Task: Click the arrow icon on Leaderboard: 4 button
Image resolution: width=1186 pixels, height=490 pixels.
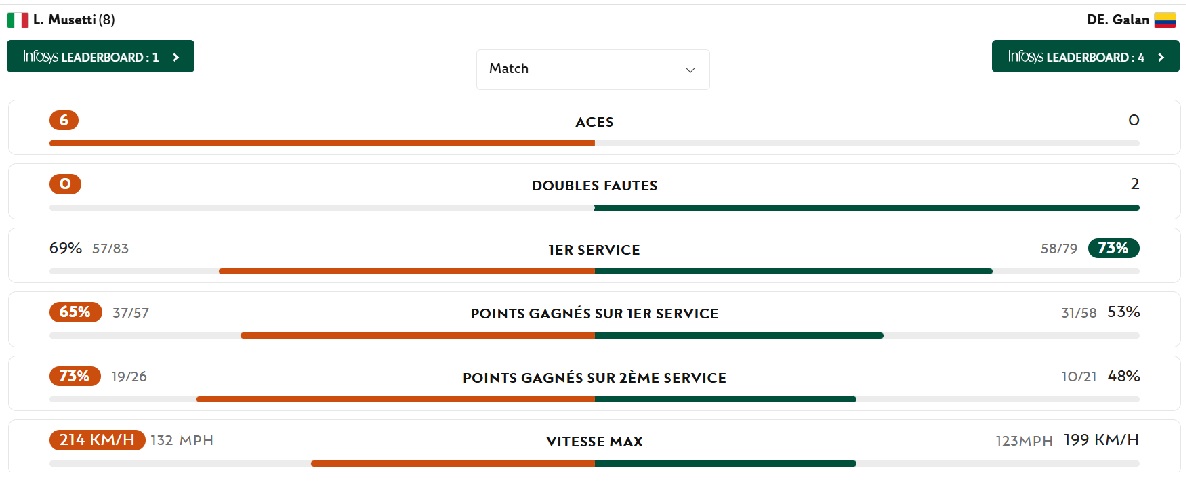Action: click(x=1161, y=57)
